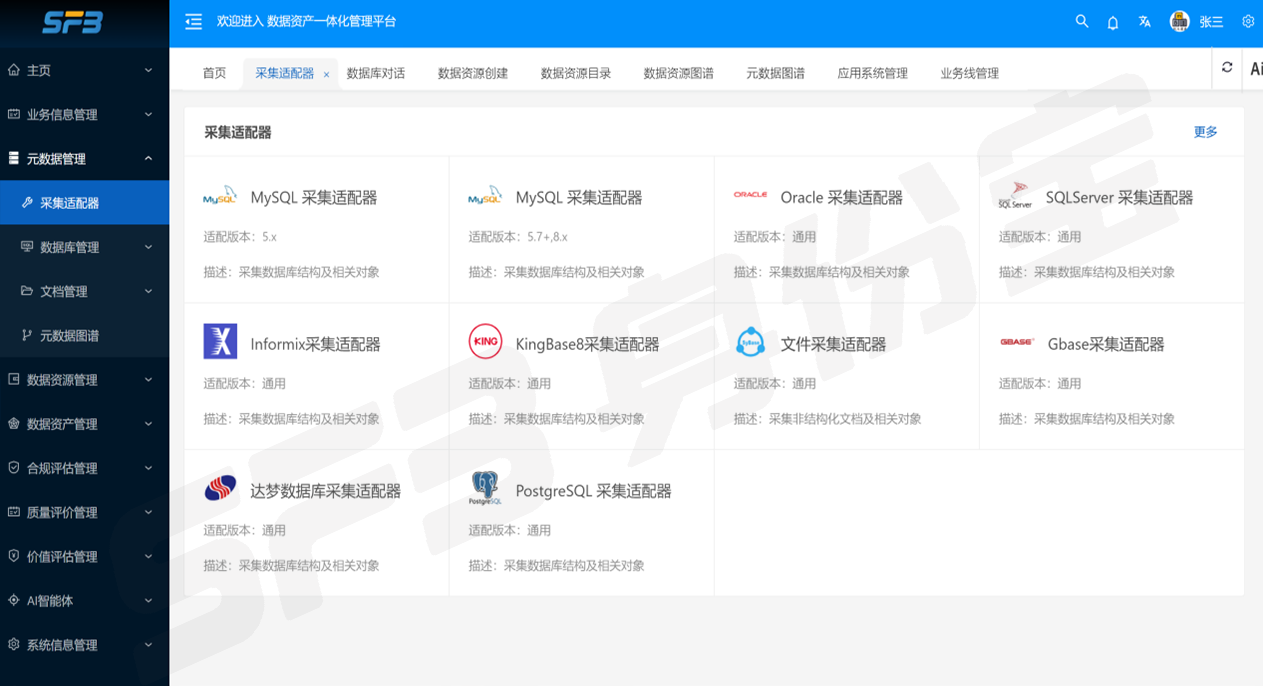
Task: Expand 质量评价管理 chevron
Action: click(x=148, y=512)
